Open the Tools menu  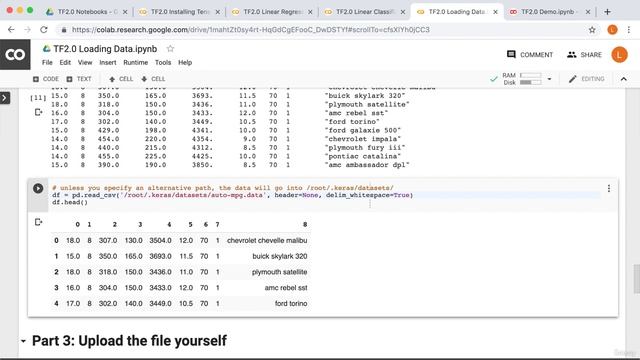coord(163,62)
